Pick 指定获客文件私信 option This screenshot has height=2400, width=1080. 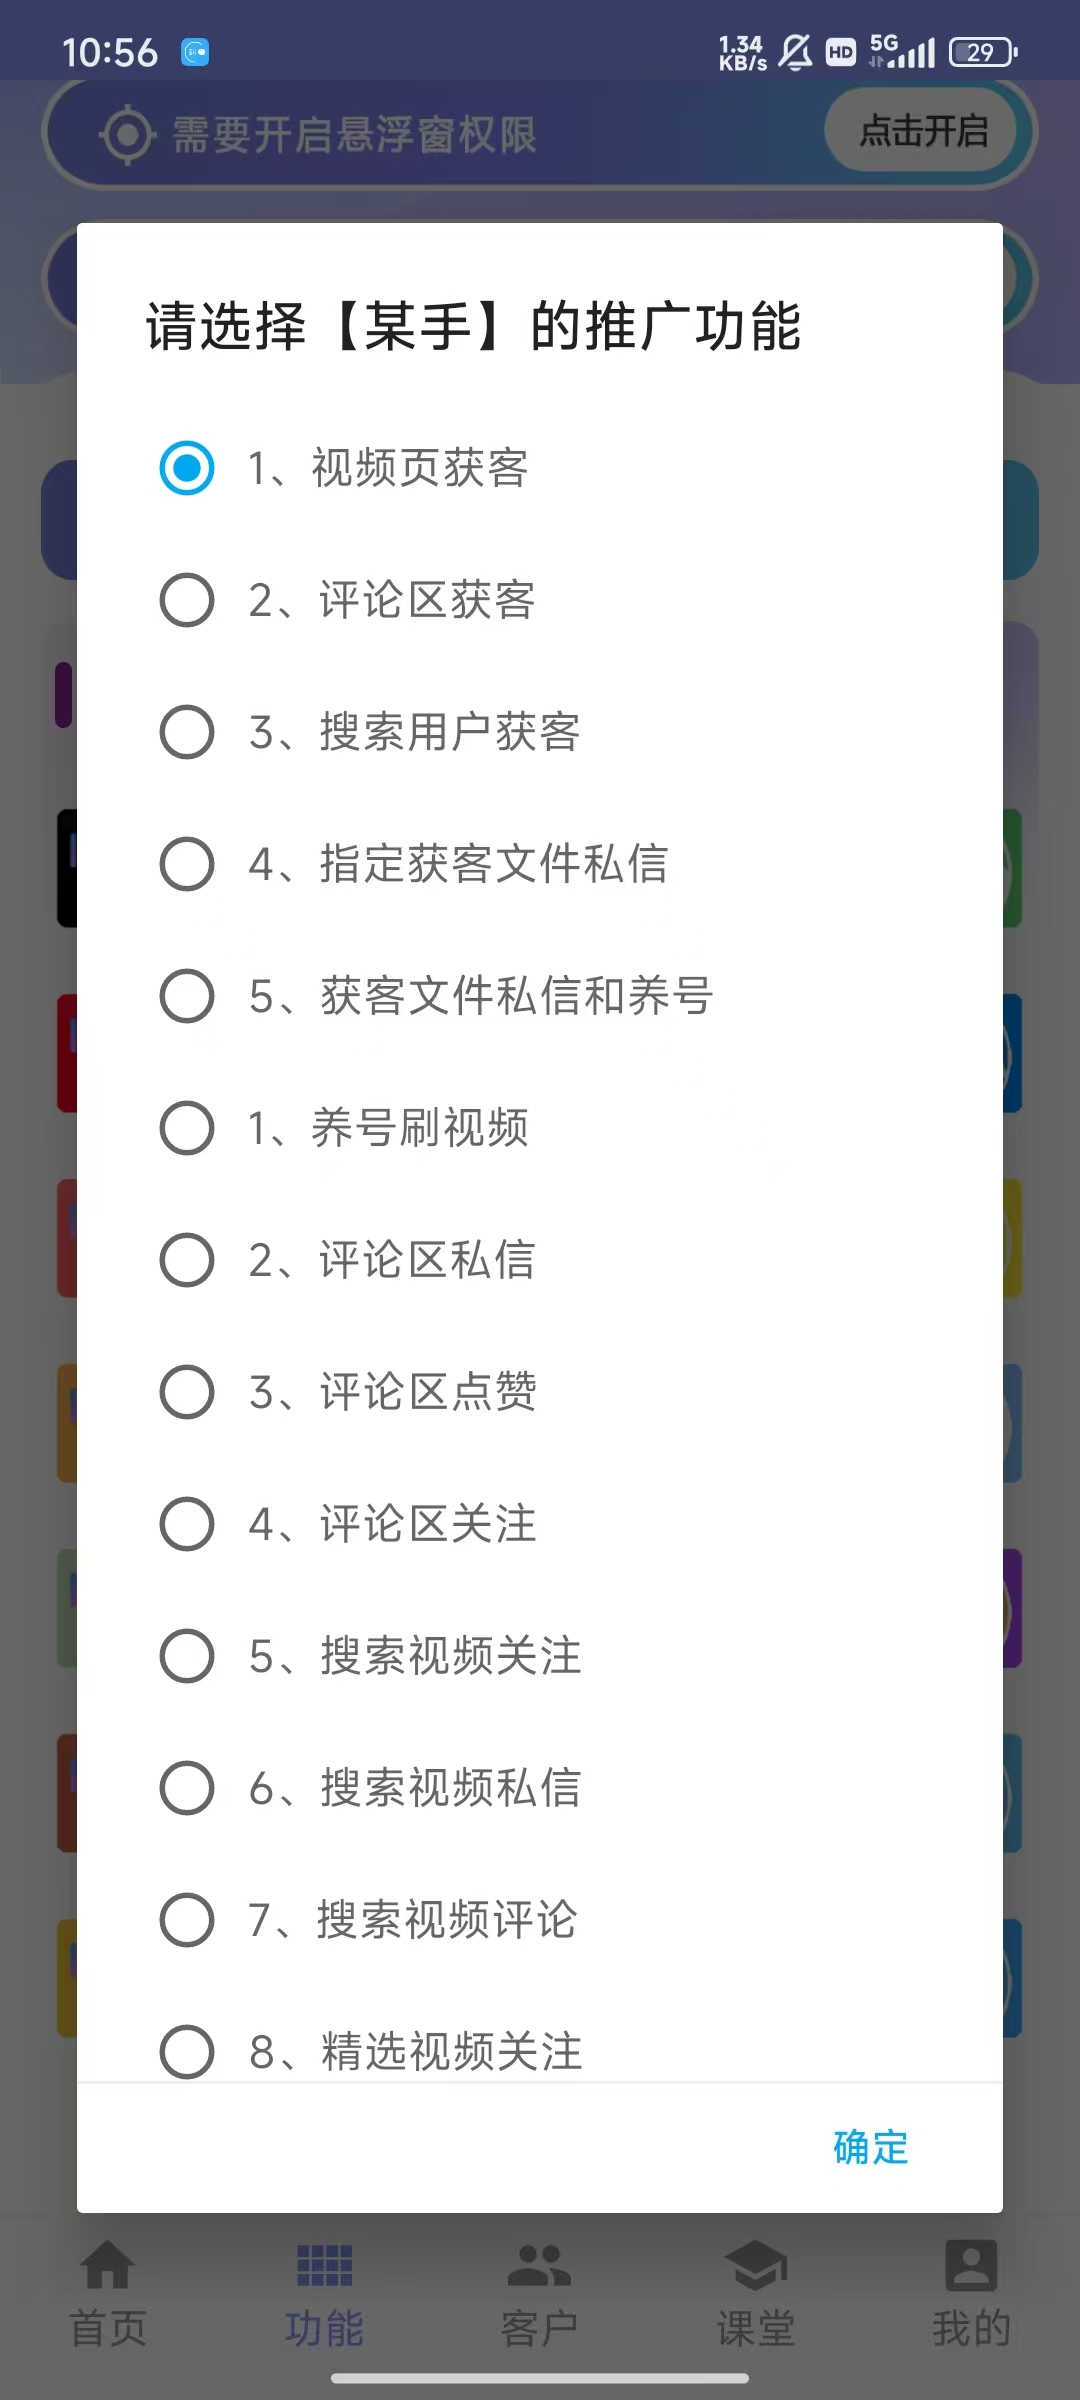click(187, 864)
